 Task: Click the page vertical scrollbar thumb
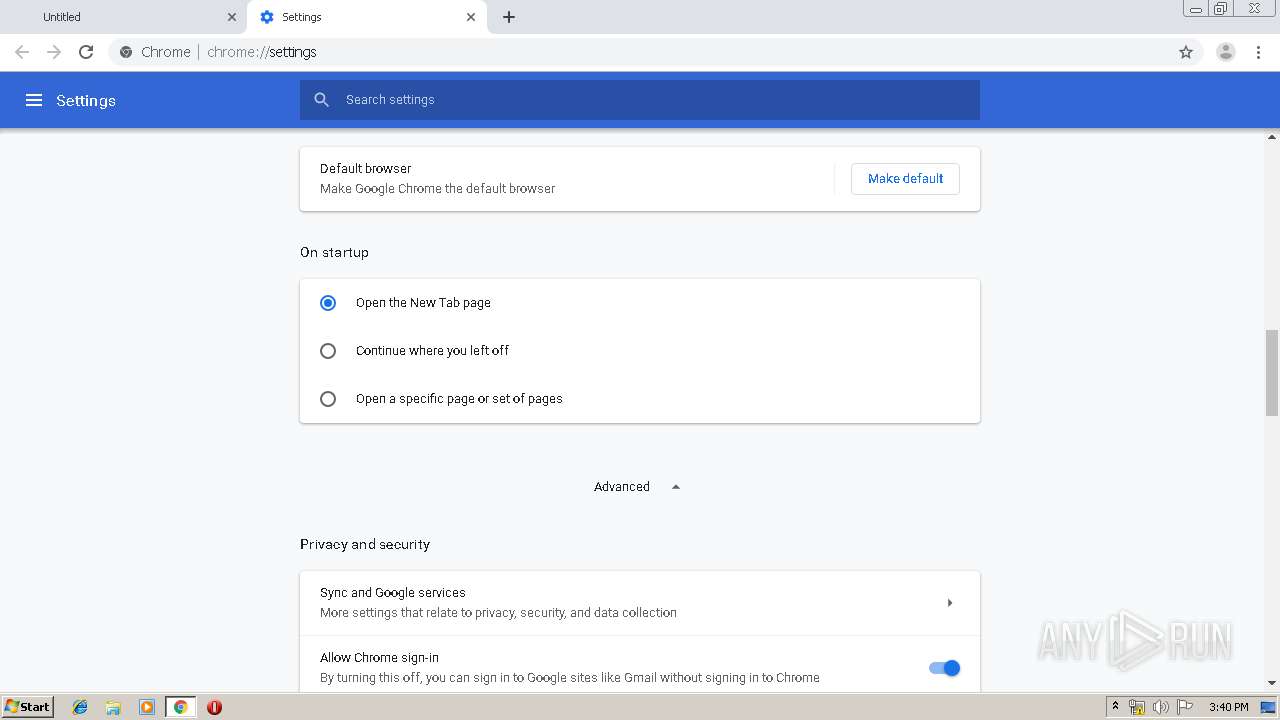1272,372
